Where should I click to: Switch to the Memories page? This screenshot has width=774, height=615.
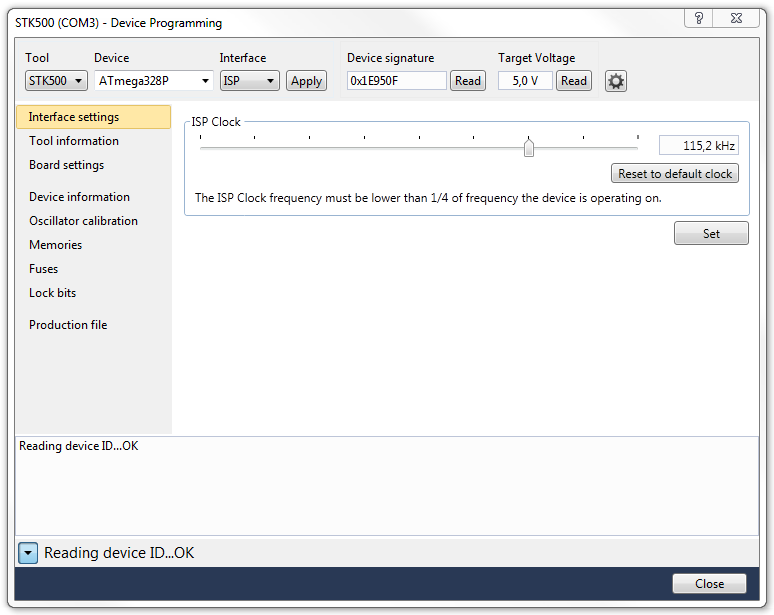pos(56,245)
